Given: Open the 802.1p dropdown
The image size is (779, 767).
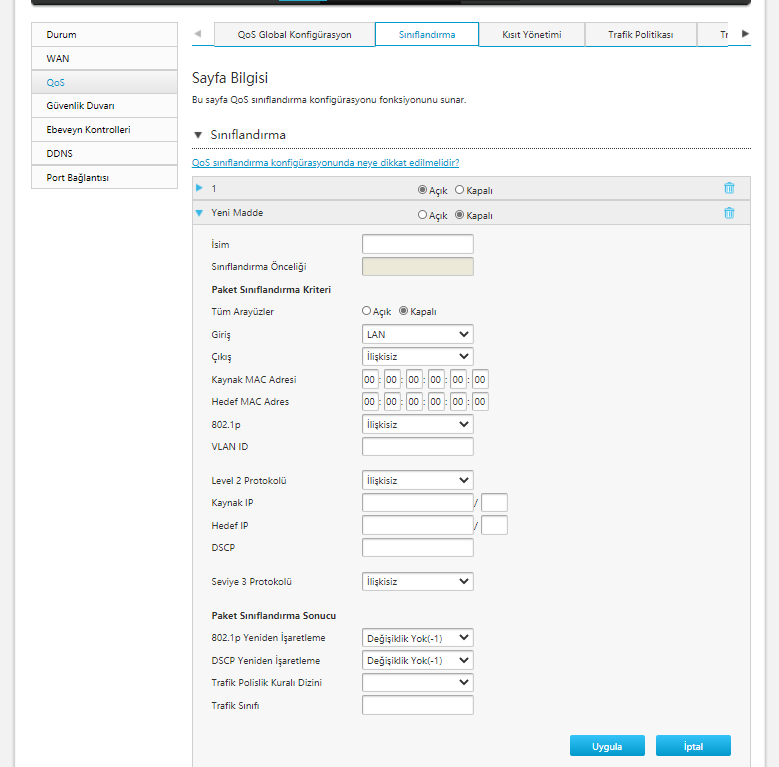Looking at the screenshot, I should pos(417,425).
